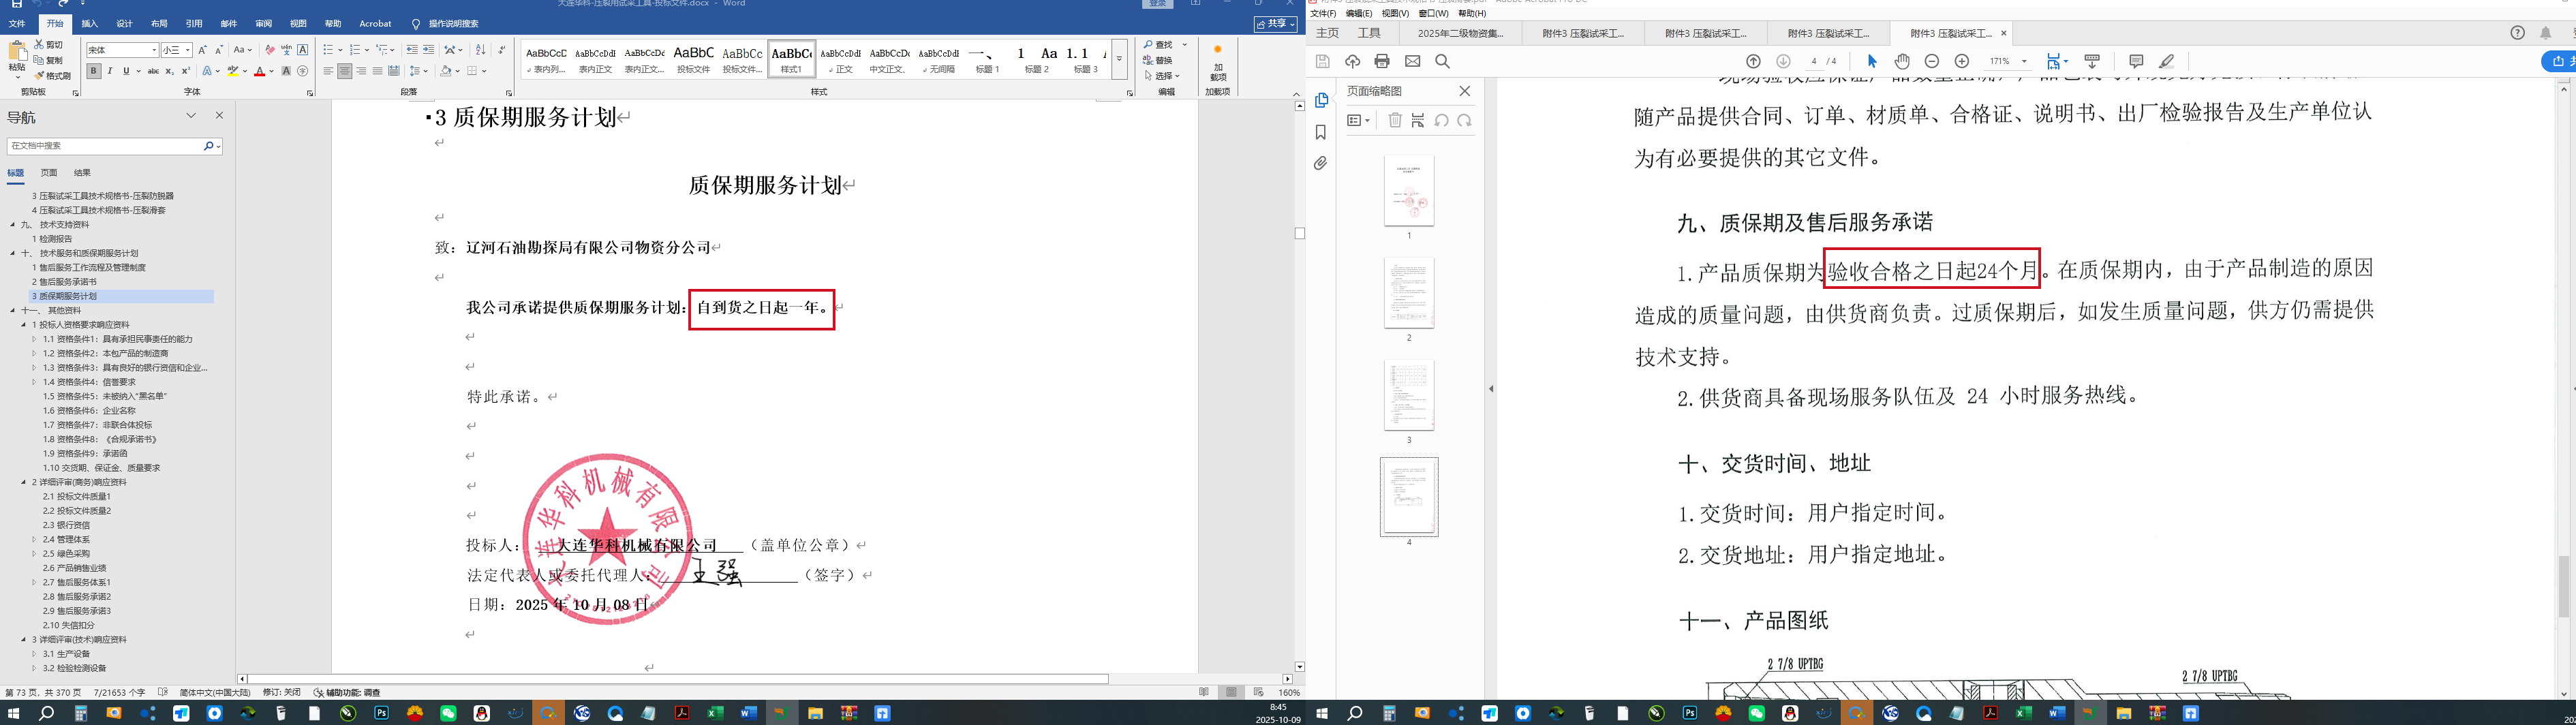Viewport: 2576px width, 725px height.
Task: Print the PDF in Acrobat toolbar
Action: [1382, 61]
